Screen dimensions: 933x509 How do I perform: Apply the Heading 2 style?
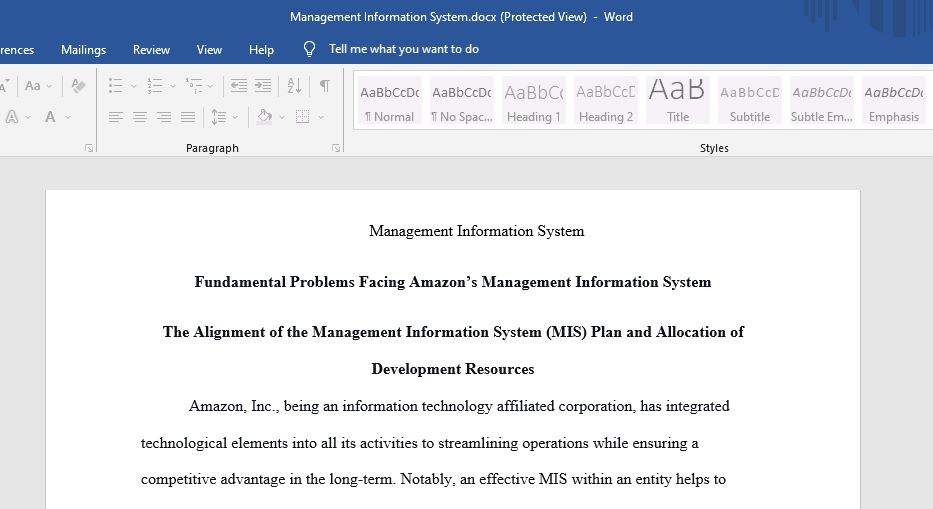(606, 100)
